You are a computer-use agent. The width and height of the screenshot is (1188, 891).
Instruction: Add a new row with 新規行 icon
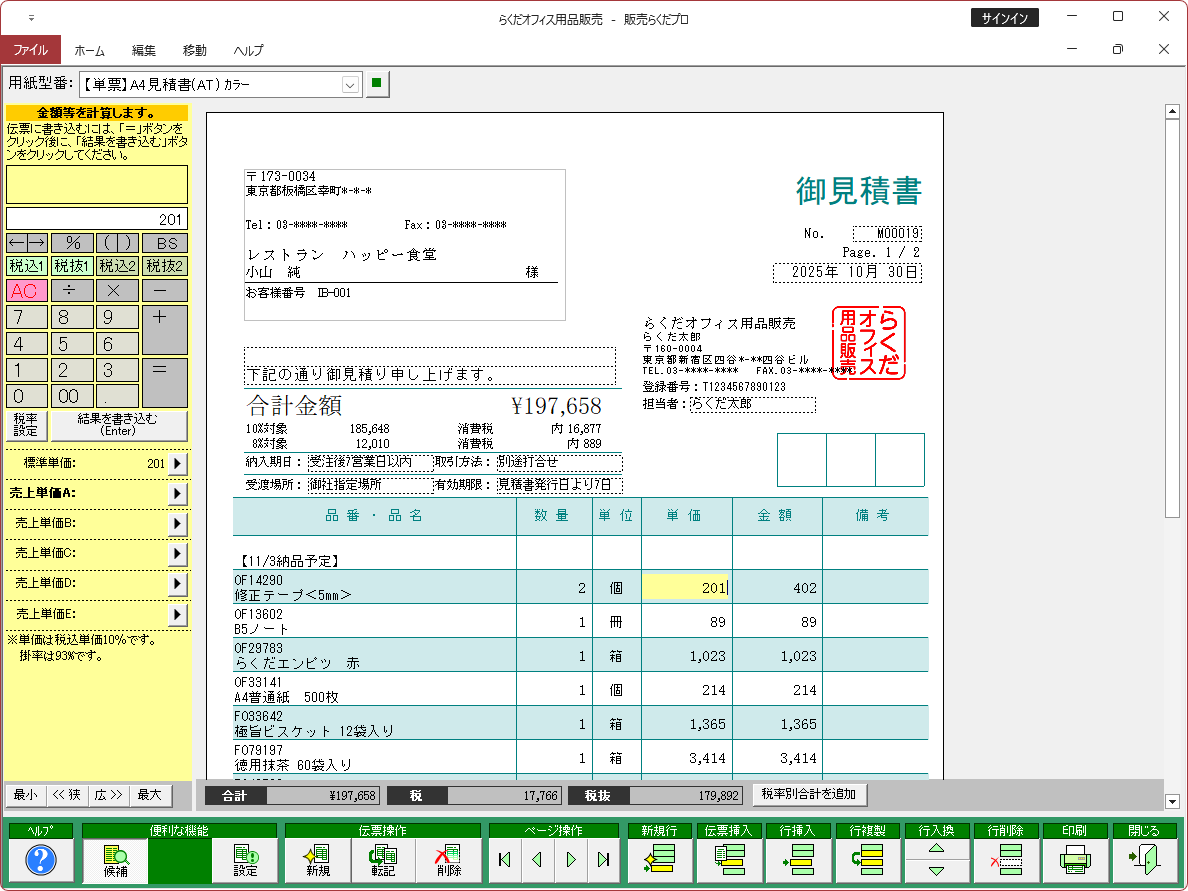tap(659, 860)
